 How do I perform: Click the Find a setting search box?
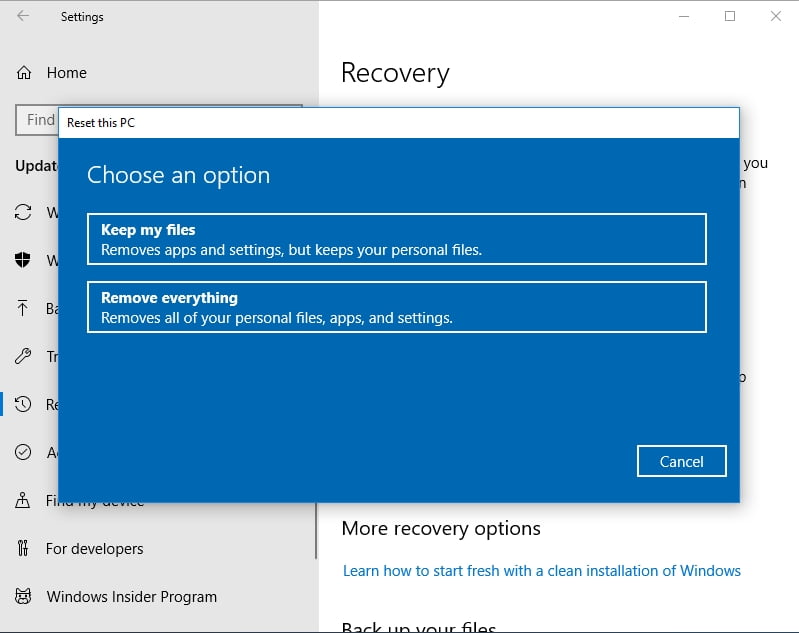37,120
